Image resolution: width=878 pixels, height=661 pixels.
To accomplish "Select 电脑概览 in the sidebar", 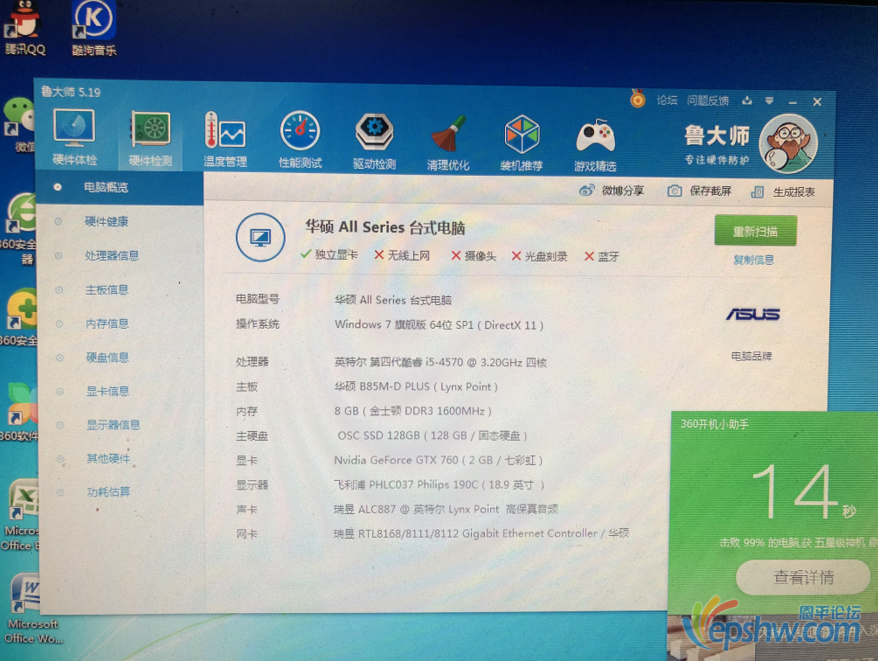I will [x=119, y=188].
